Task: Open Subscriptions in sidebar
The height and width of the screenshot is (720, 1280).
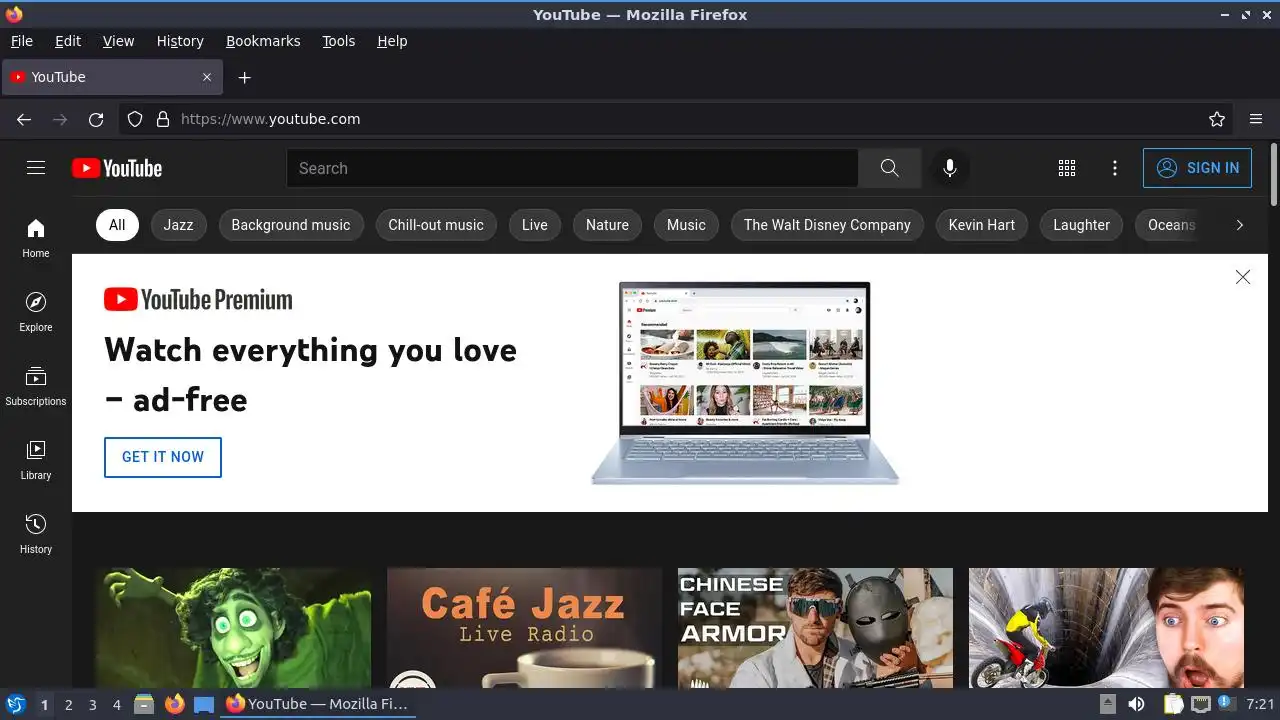Action: 36,386
